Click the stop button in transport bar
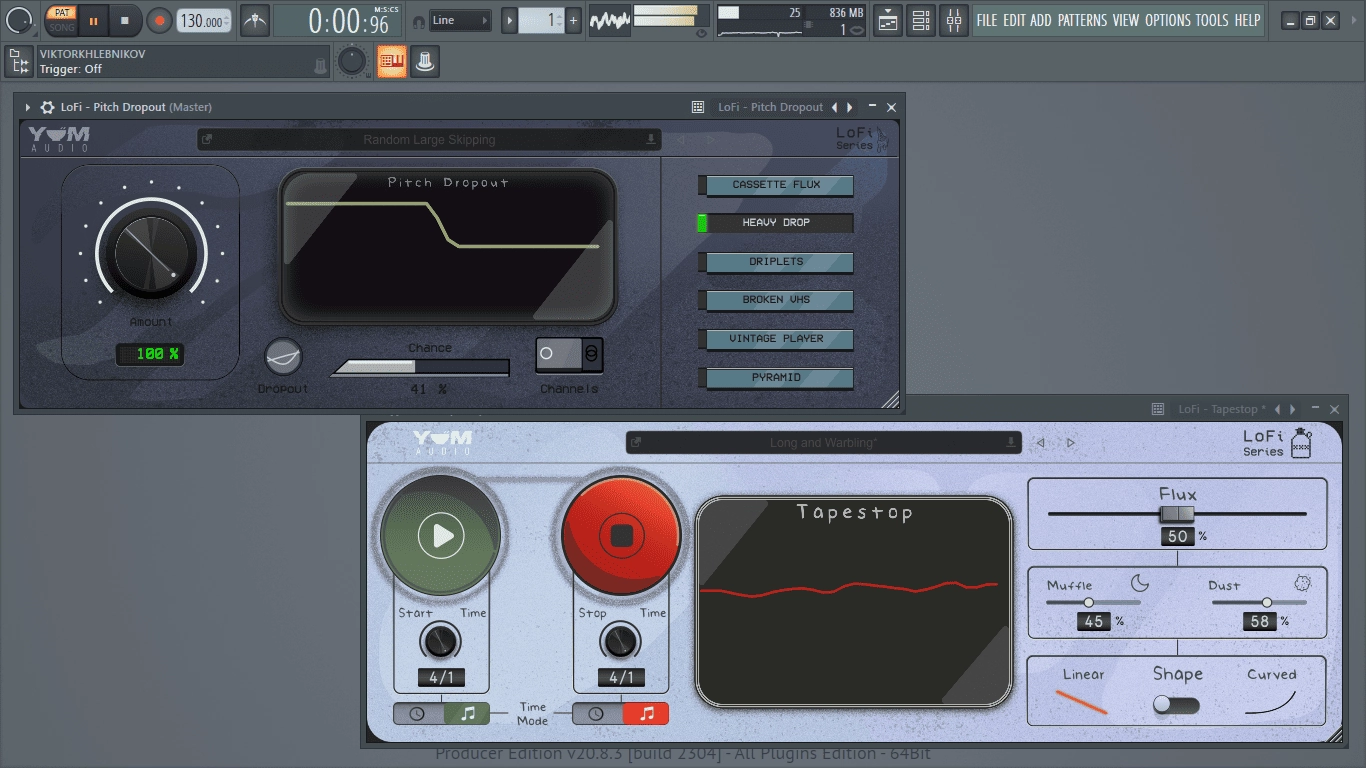This screenshot has height=768, width=1366. click(x=125, y=20)
